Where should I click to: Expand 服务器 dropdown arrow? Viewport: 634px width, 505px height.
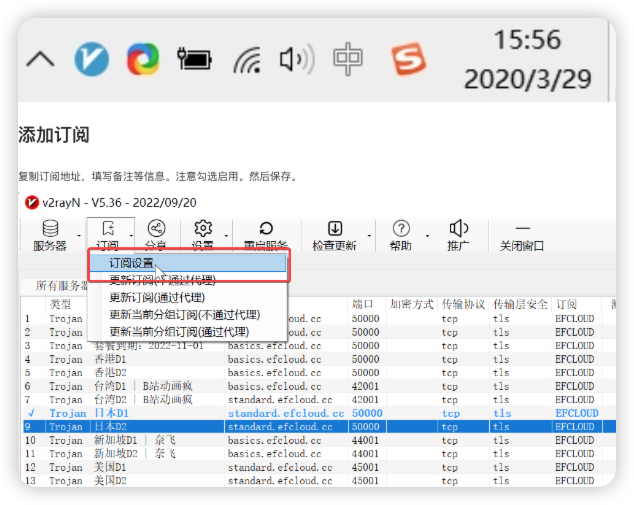coord(79,236)
